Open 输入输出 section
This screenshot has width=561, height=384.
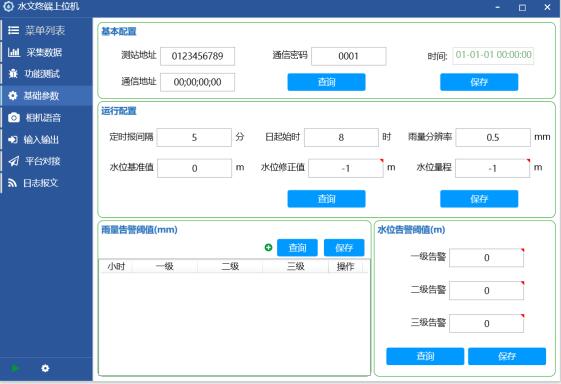[x=47, y=139]
